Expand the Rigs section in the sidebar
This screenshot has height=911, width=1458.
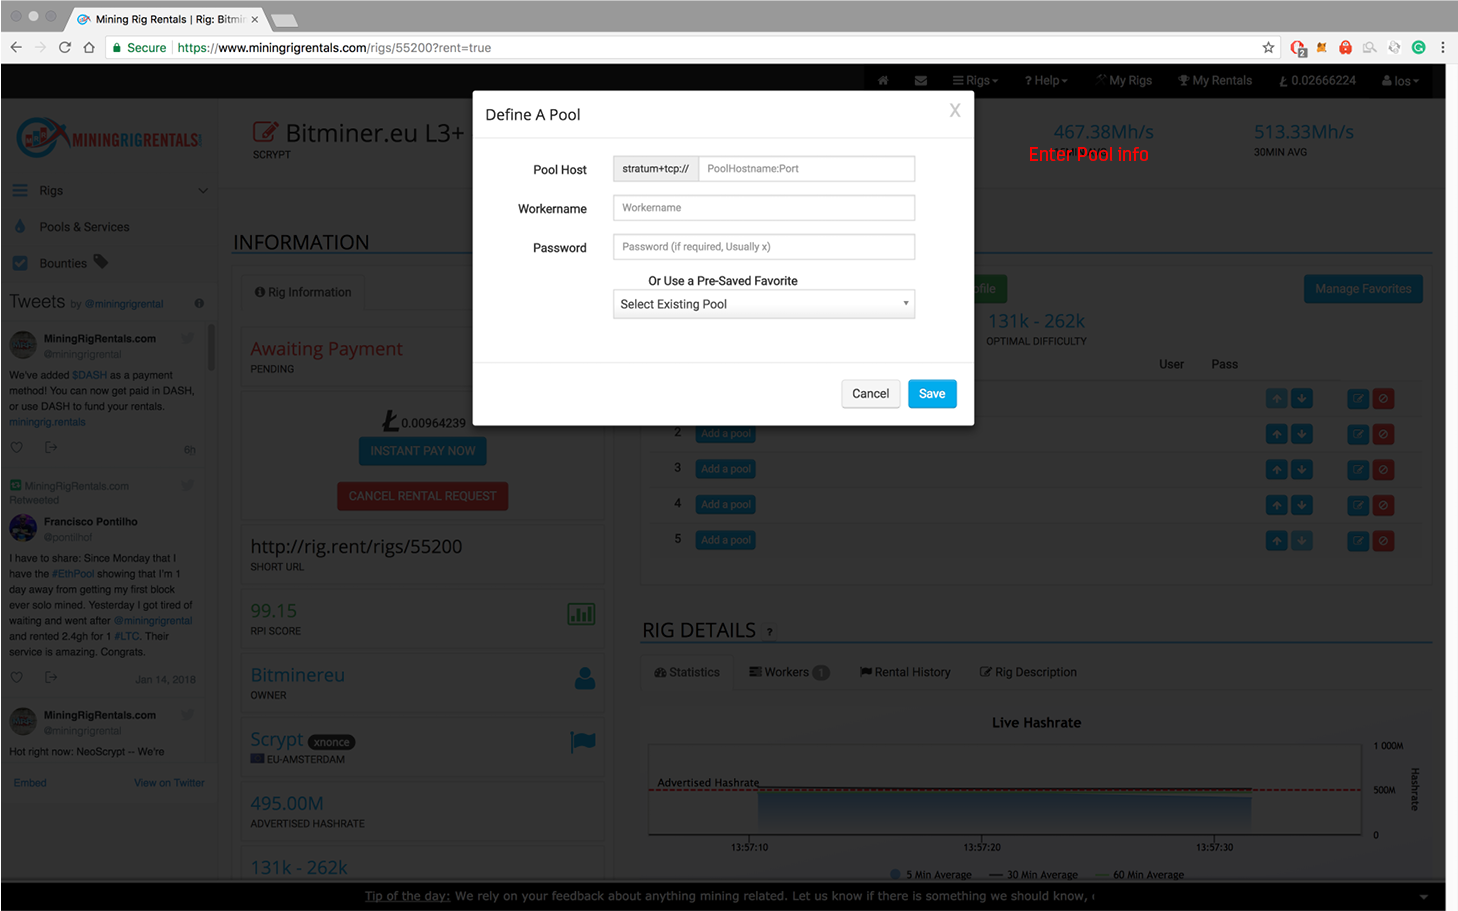tap(110, 190)
